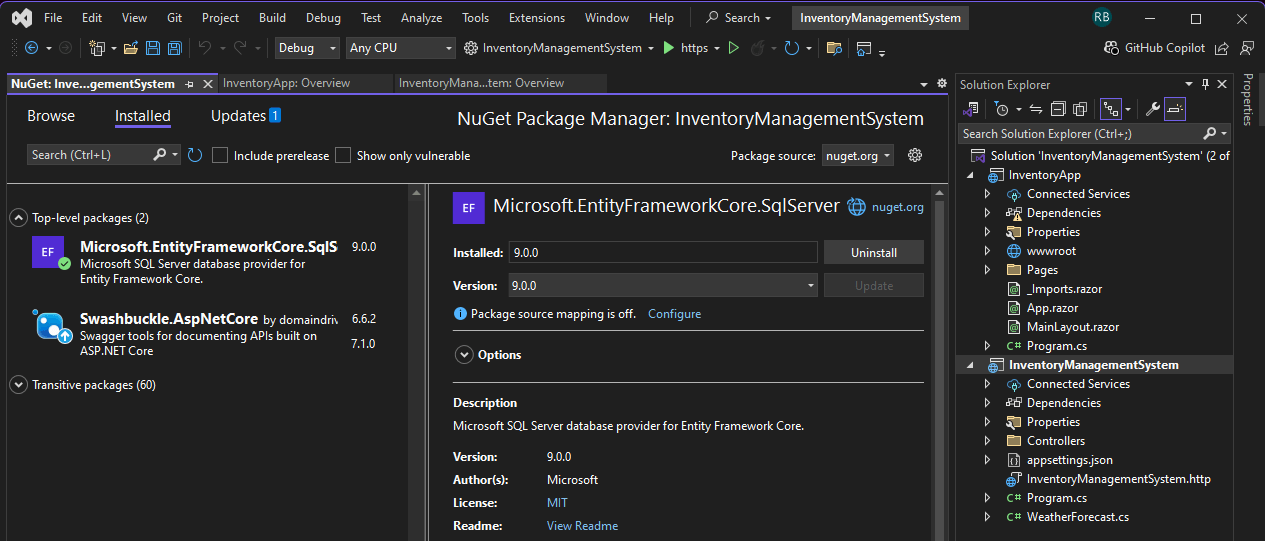Start debugging with the https run button
This screenshot has height=541, width=1265.
click(x=669, y=48)
